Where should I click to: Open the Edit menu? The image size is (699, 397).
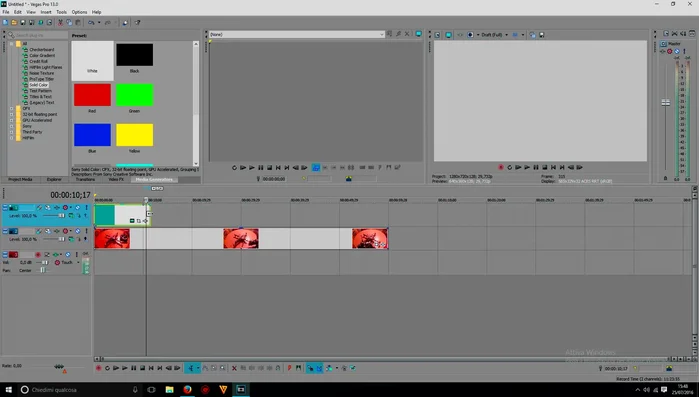[x=18, y=12]
